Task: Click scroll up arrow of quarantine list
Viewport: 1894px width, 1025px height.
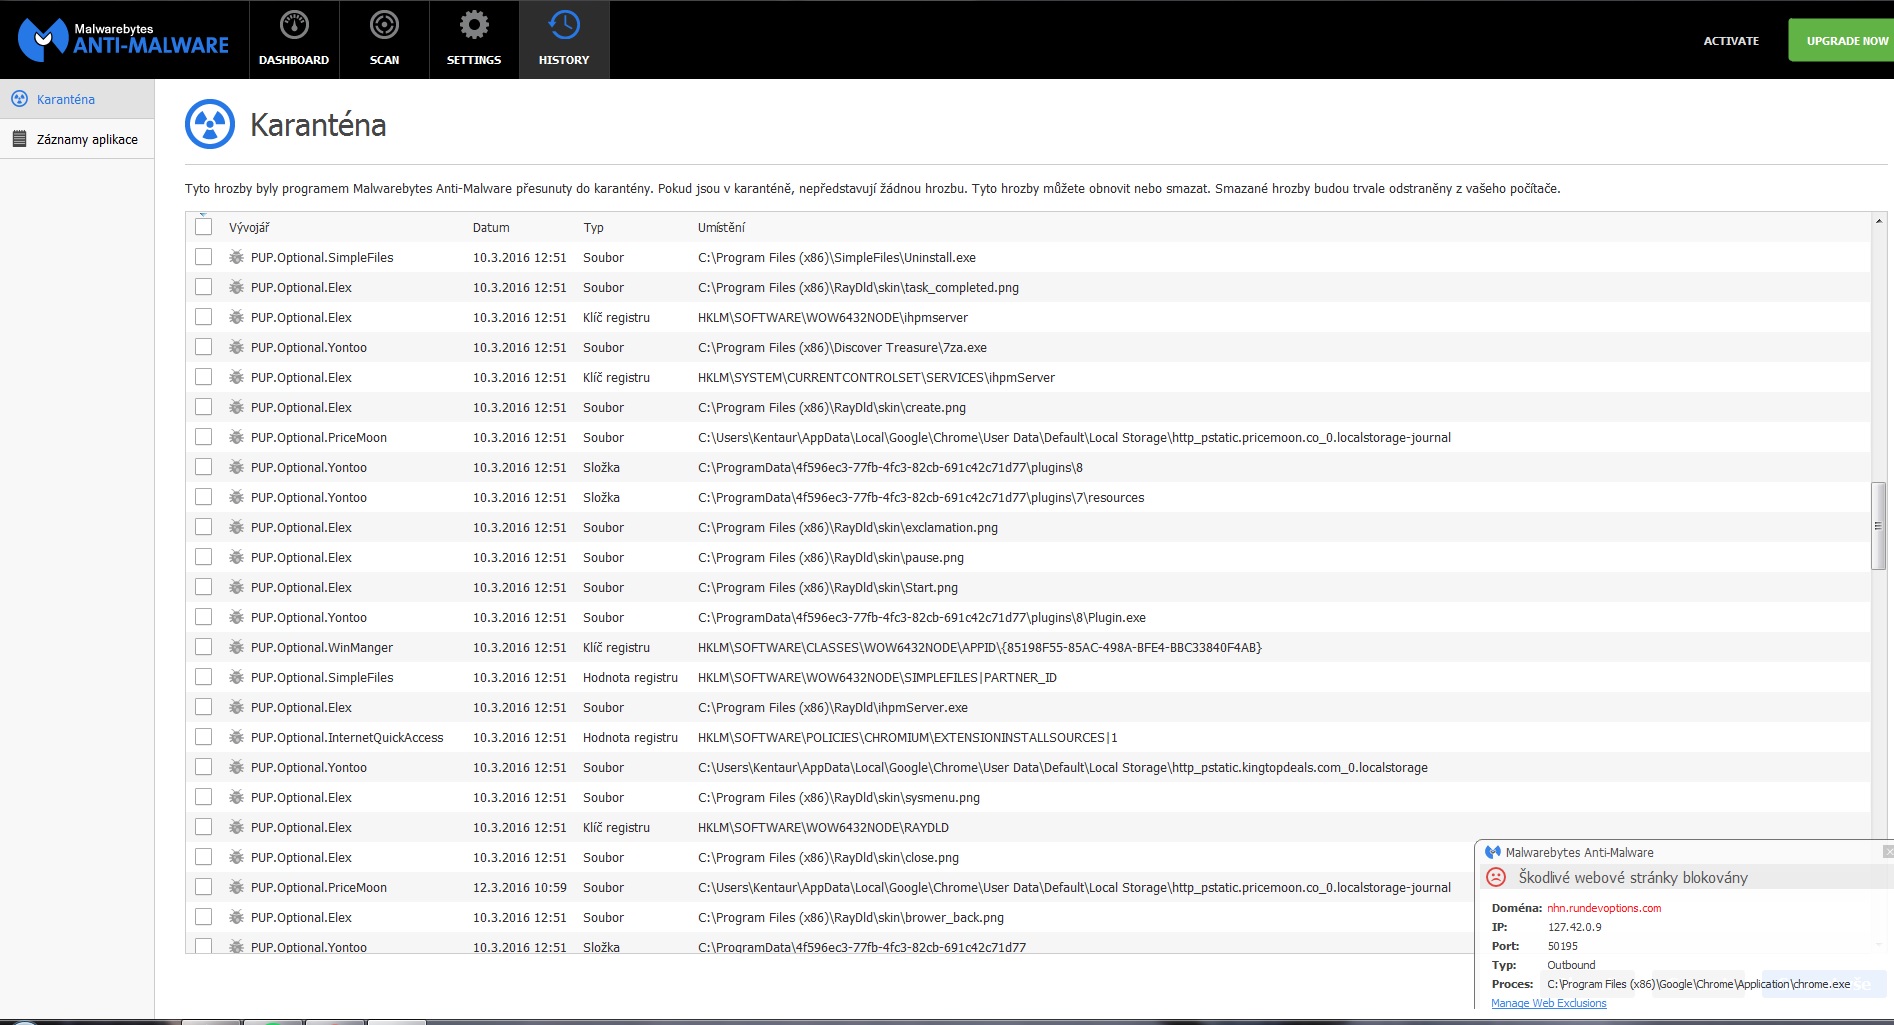Action: click(1879, 221)
